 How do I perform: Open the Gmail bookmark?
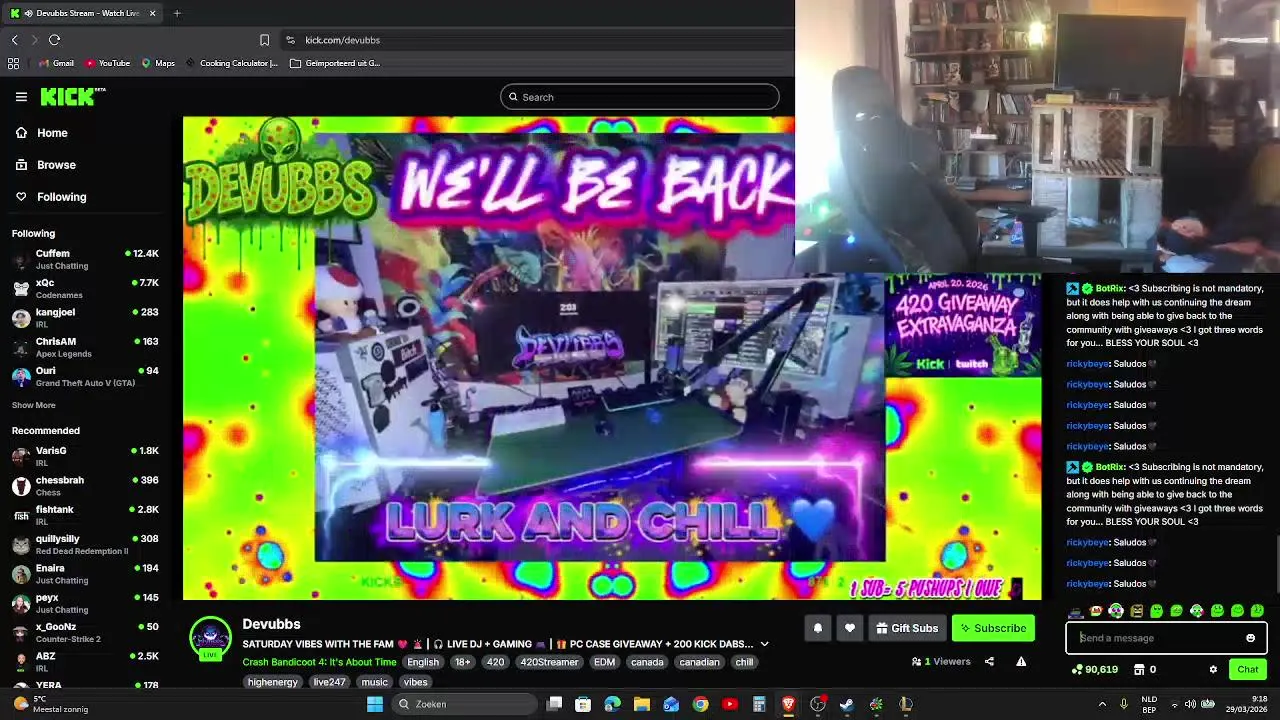click(56, 63)
